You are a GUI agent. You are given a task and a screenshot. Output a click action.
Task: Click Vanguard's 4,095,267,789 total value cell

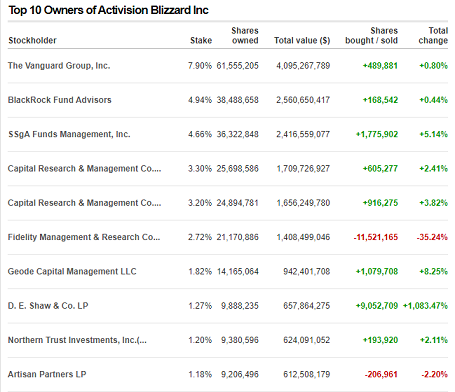coord(303,66)
